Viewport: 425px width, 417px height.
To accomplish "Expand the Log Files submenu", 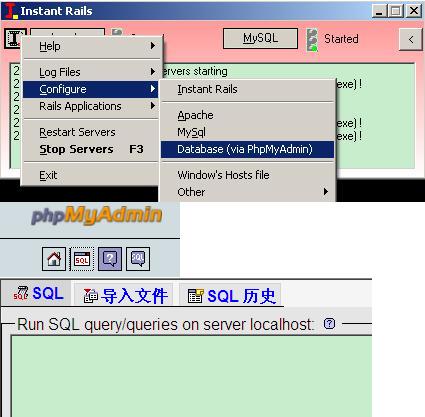I will click(x=91, y=72).
